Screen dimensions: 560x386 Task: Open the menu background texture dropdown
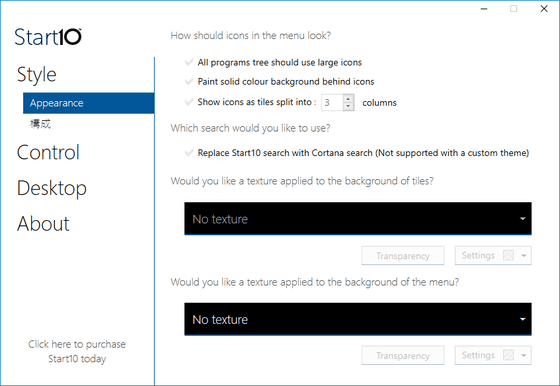(358, 319)
